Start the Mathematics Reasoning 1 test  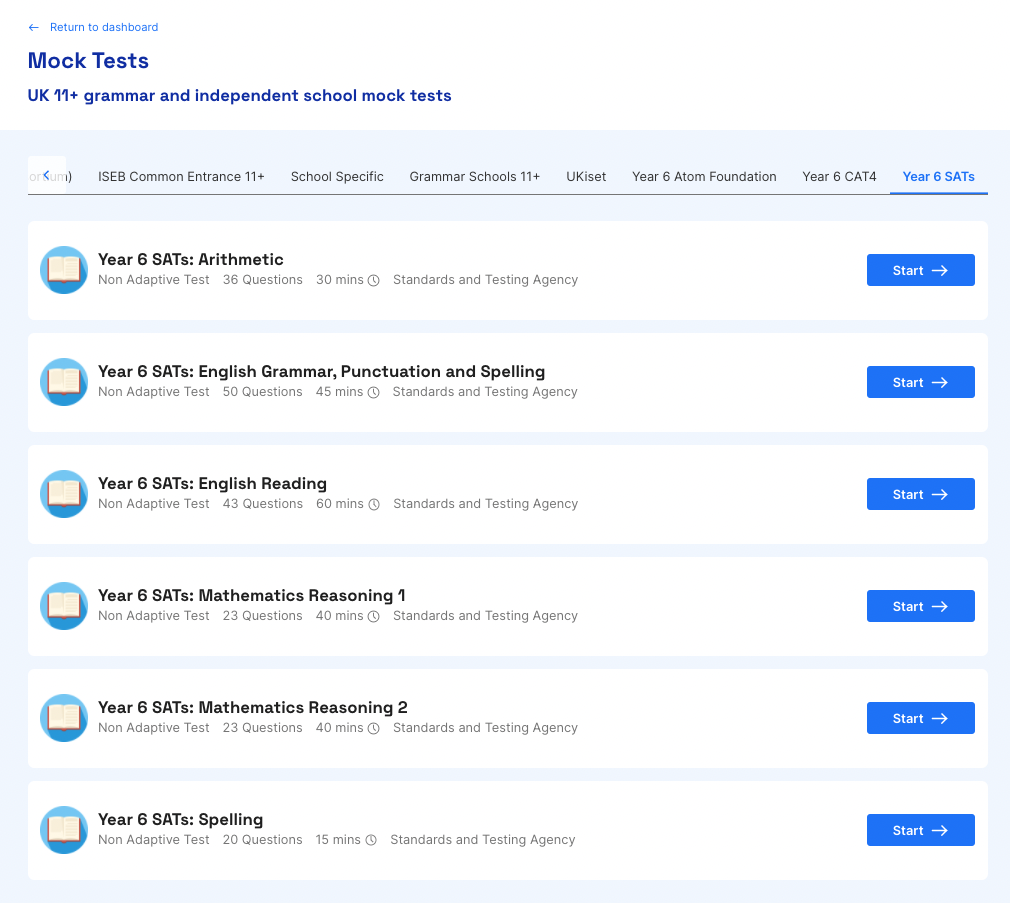920,606
